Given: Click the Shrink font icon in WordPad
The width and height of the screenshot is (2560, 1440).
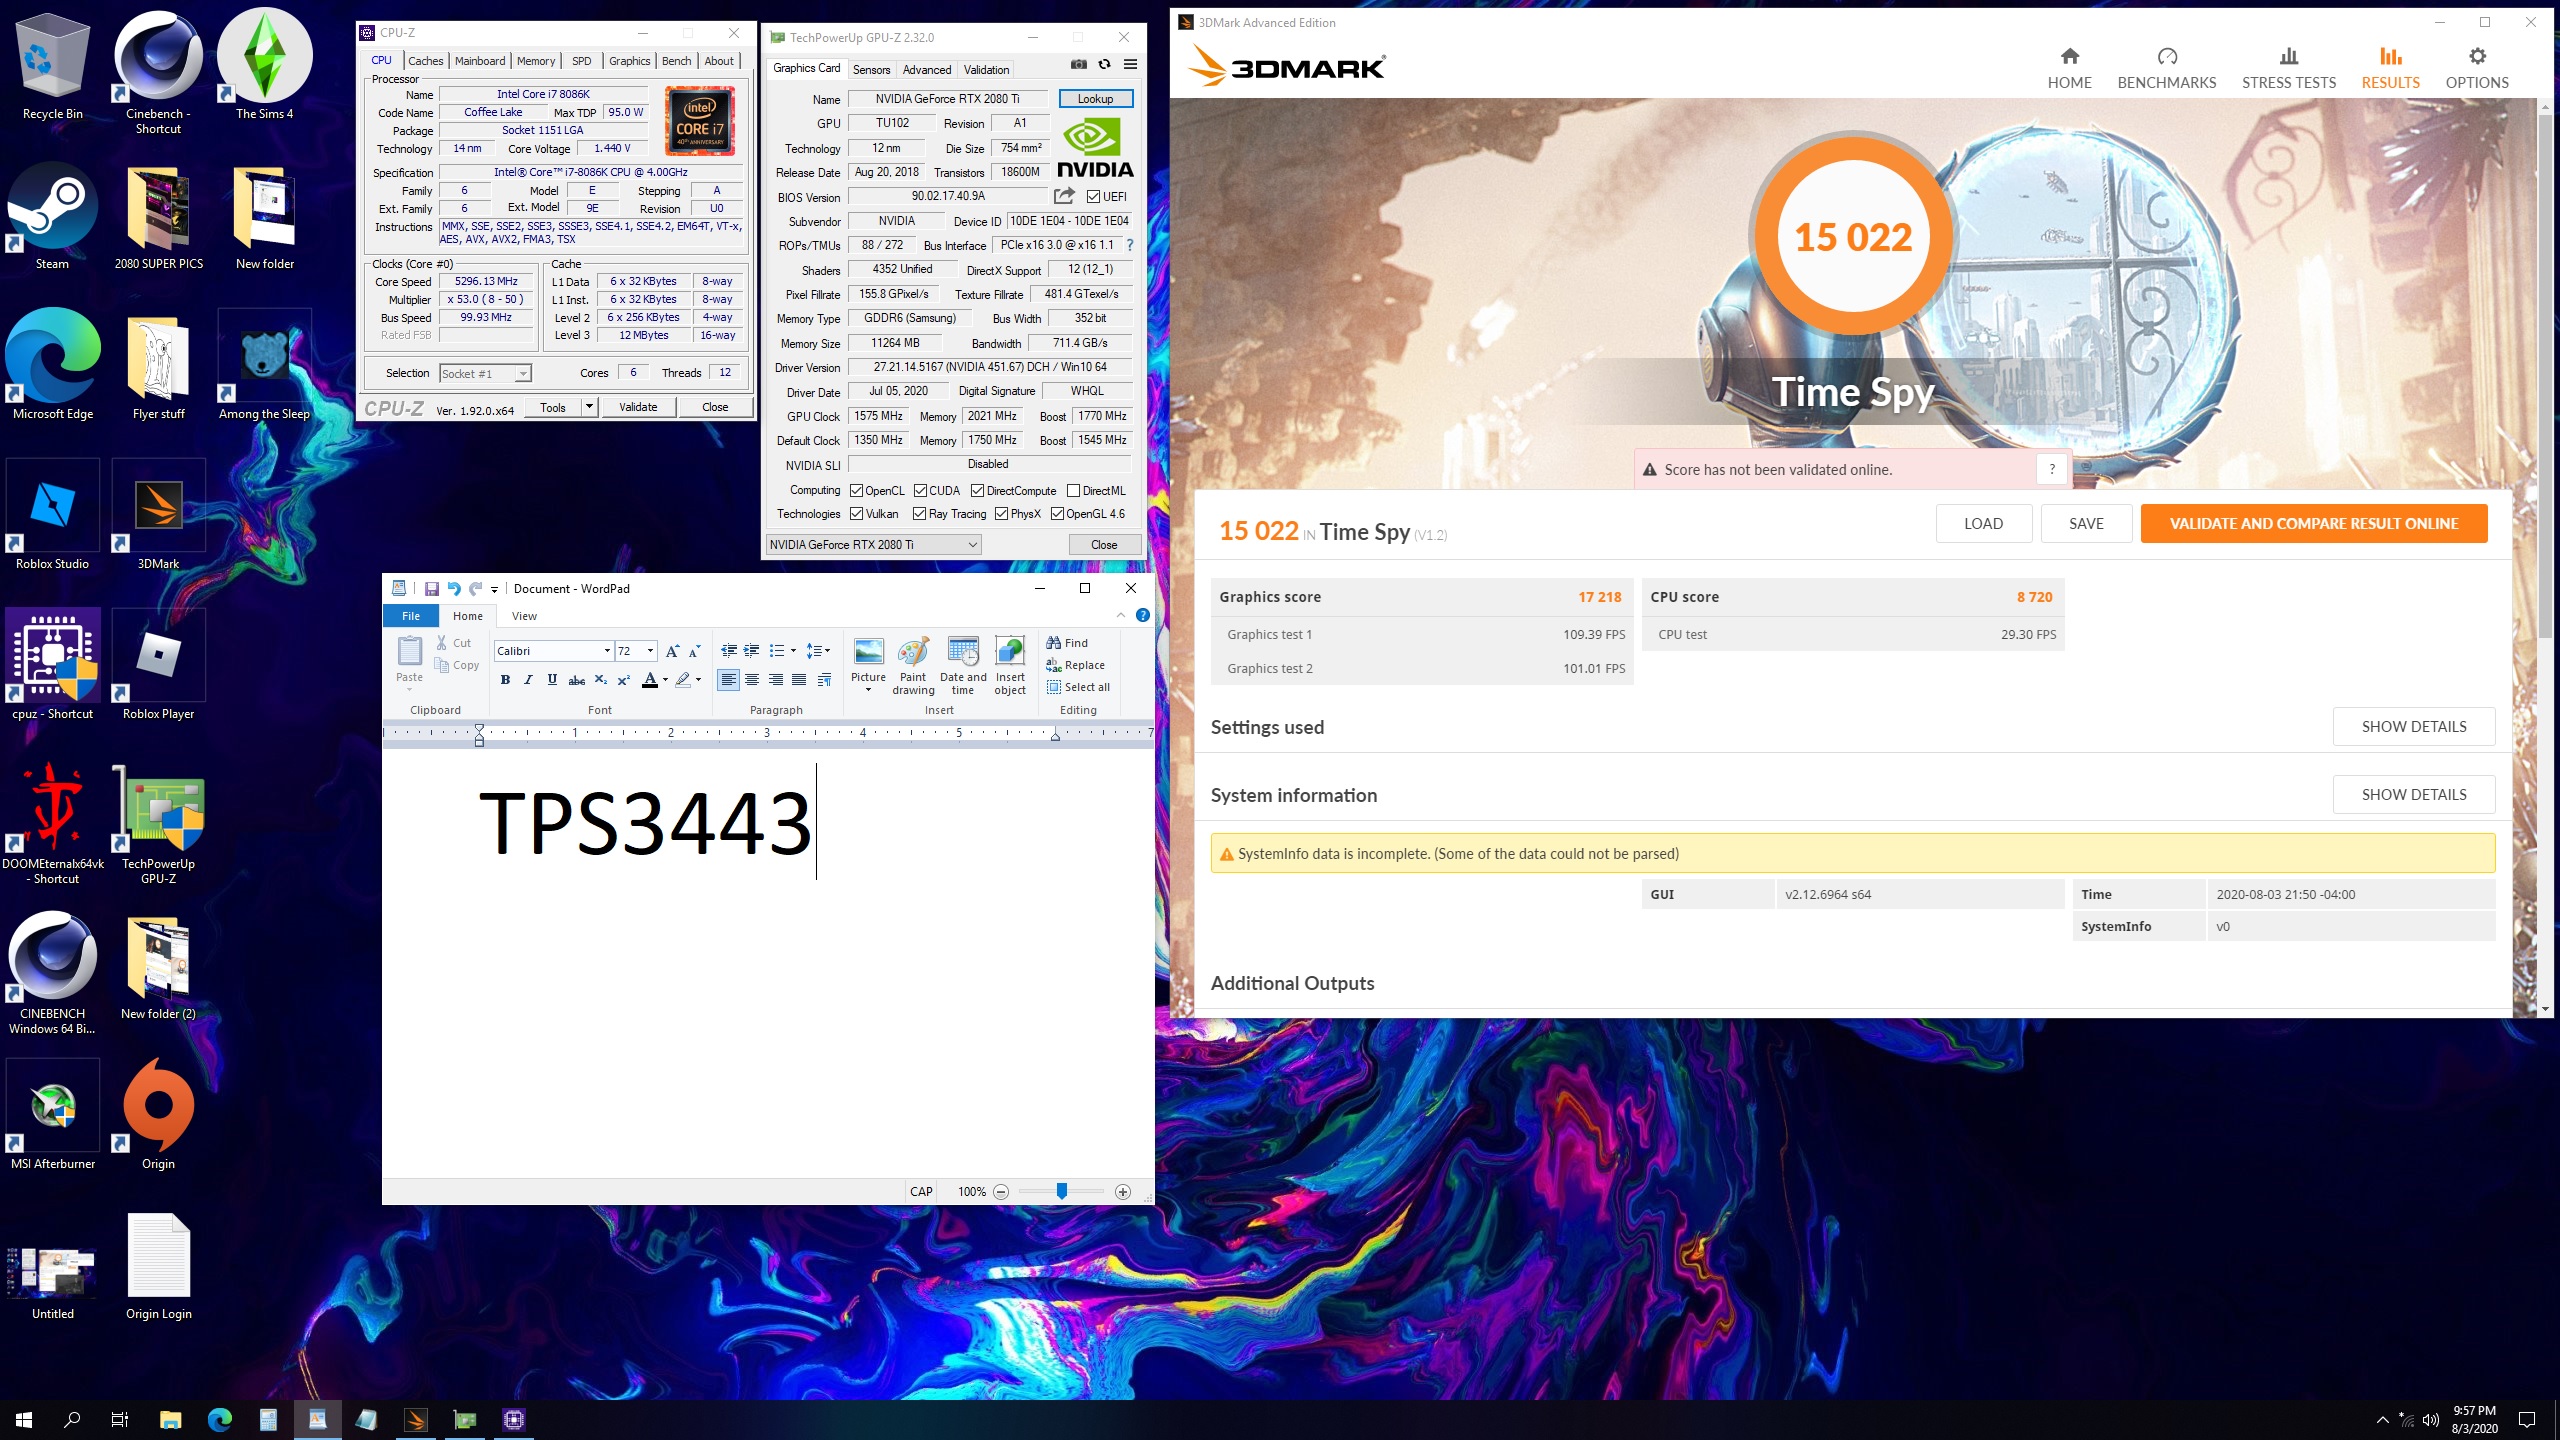Looking at the screenshot, I should coord(695,651).
